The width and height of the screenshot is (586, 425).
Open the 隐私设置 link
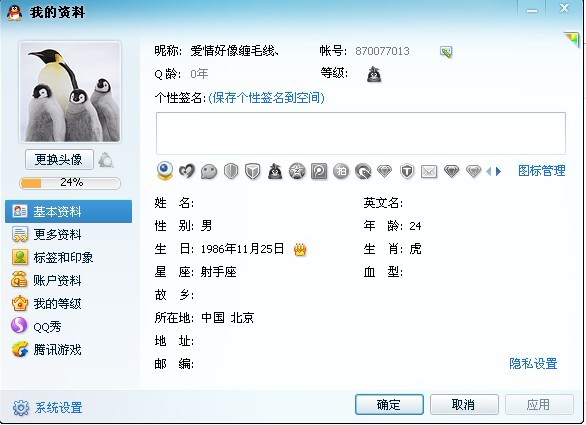(533, 363)
